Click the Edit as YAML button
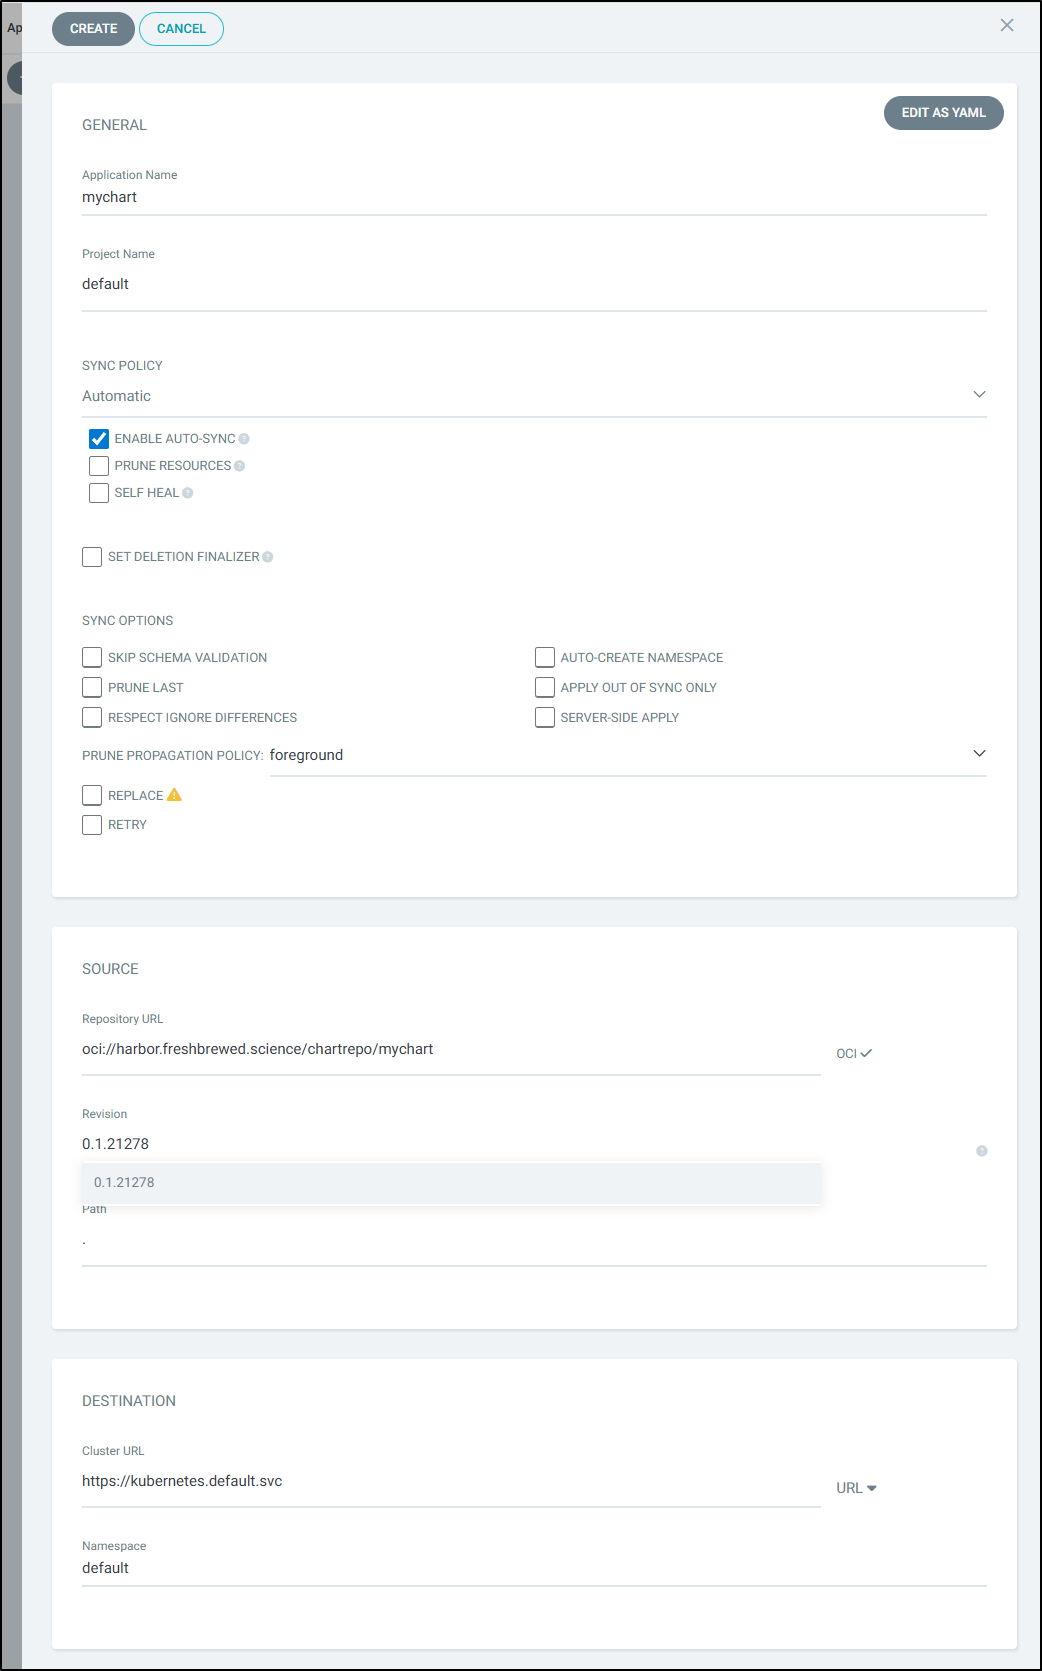 point(943,113)
